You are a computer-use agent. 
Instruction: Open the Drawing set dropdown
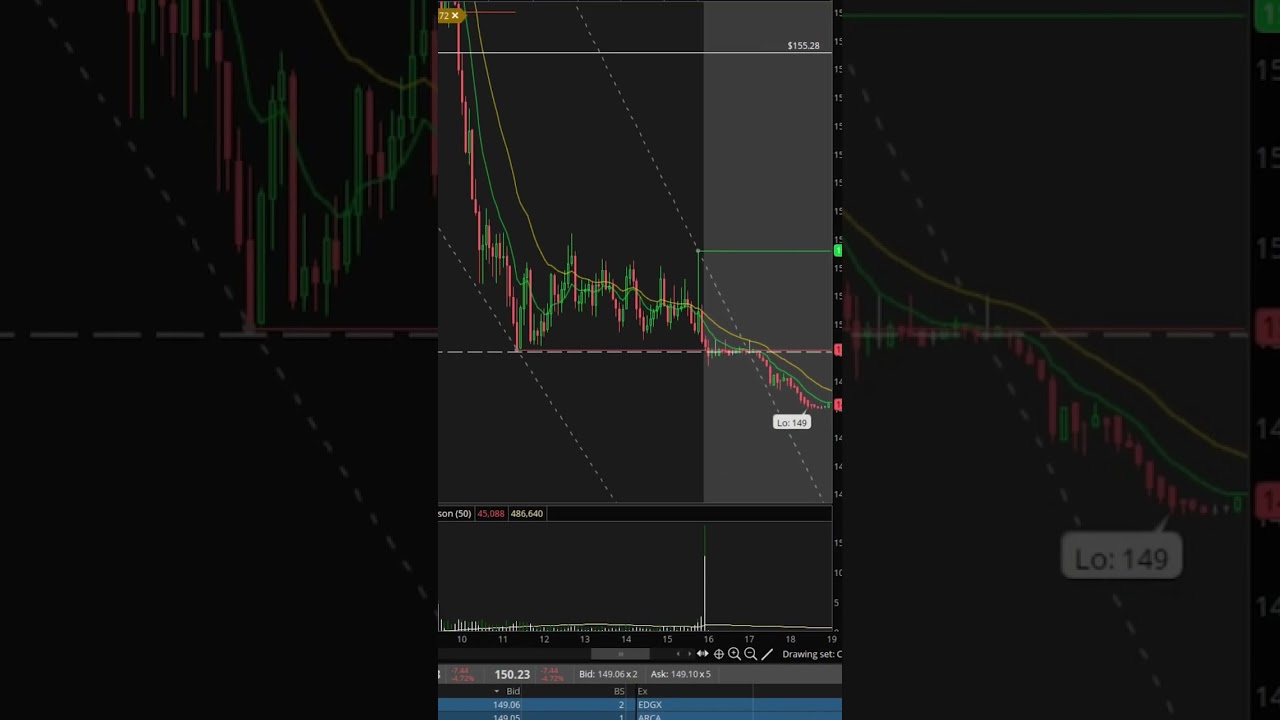coord(811,654)
